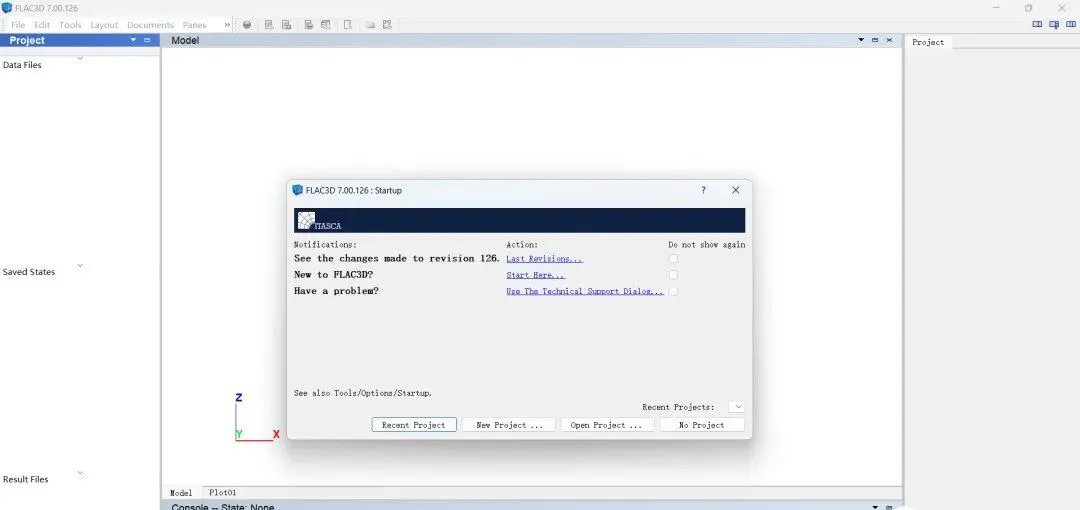Click the XYZ axis triad in the Model view
The width and height of the screenshot is (1080, 510).
click(x=256, y=417)
